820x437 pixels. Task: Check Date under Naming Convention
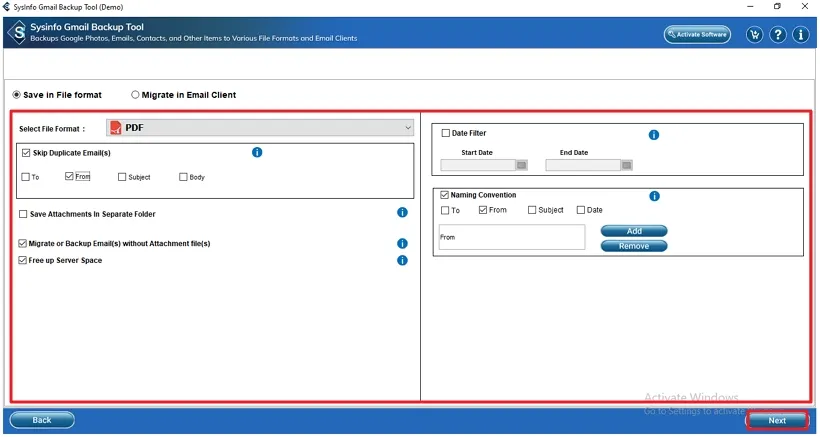[580, 210]
